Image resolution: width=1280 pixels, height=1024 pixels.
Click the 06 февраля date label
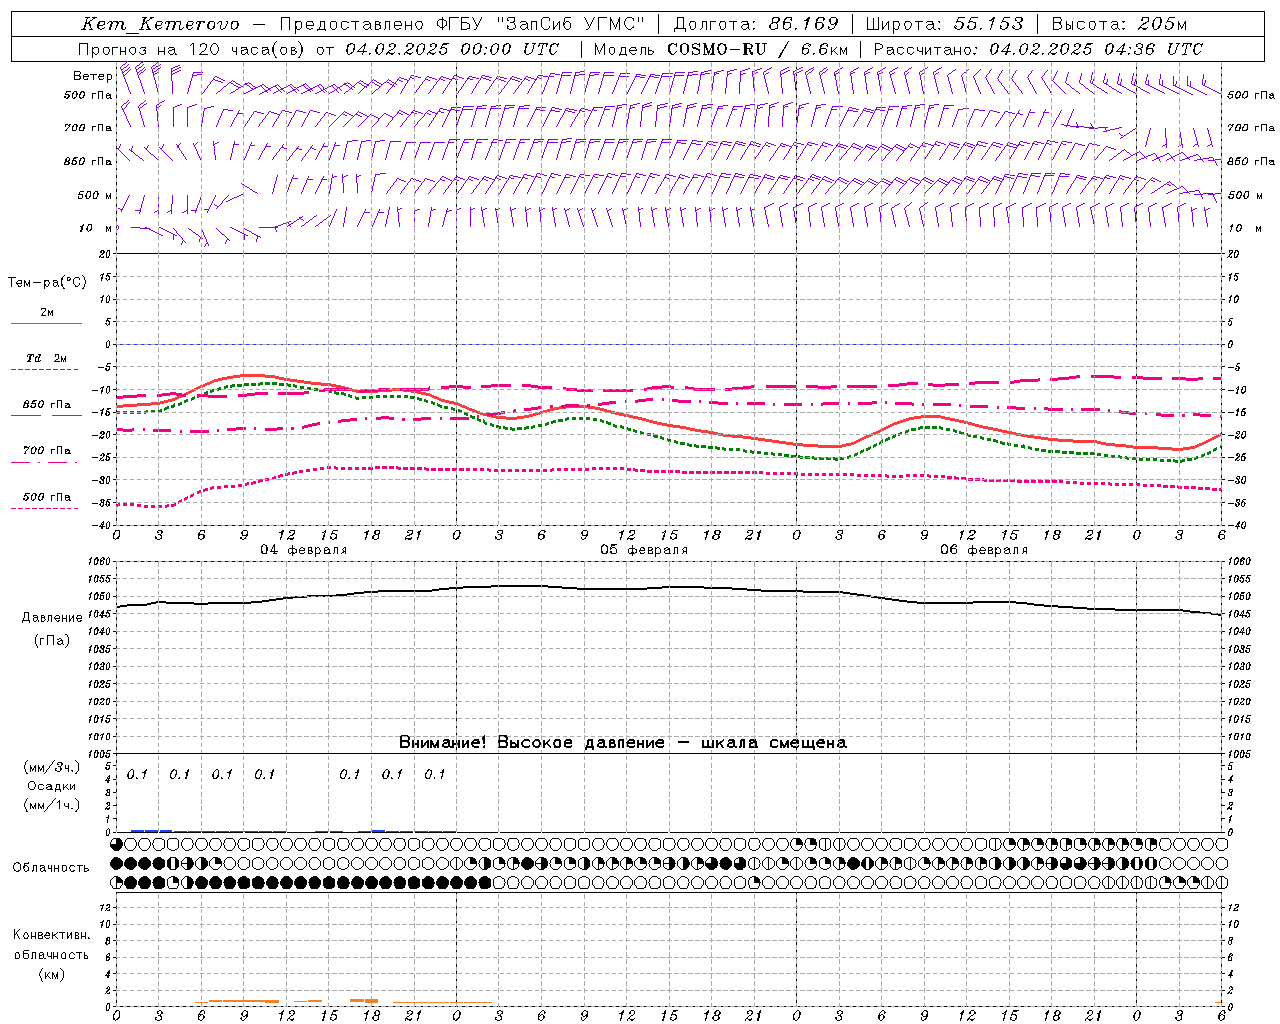[984, 550]
